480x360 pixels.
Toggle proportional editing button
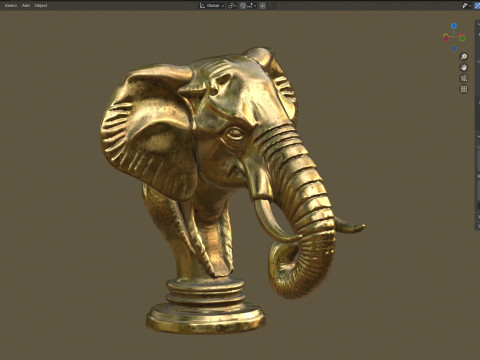[262, 6]
